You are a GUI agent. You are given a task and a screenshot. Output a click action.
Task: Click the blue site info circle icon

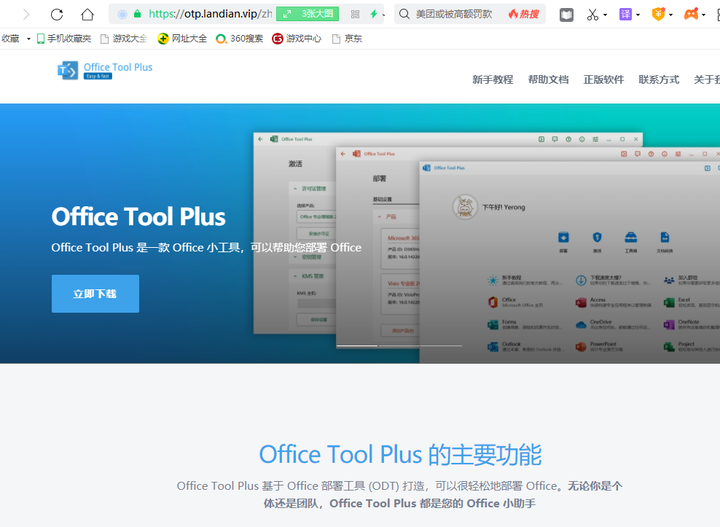[122, 14]
